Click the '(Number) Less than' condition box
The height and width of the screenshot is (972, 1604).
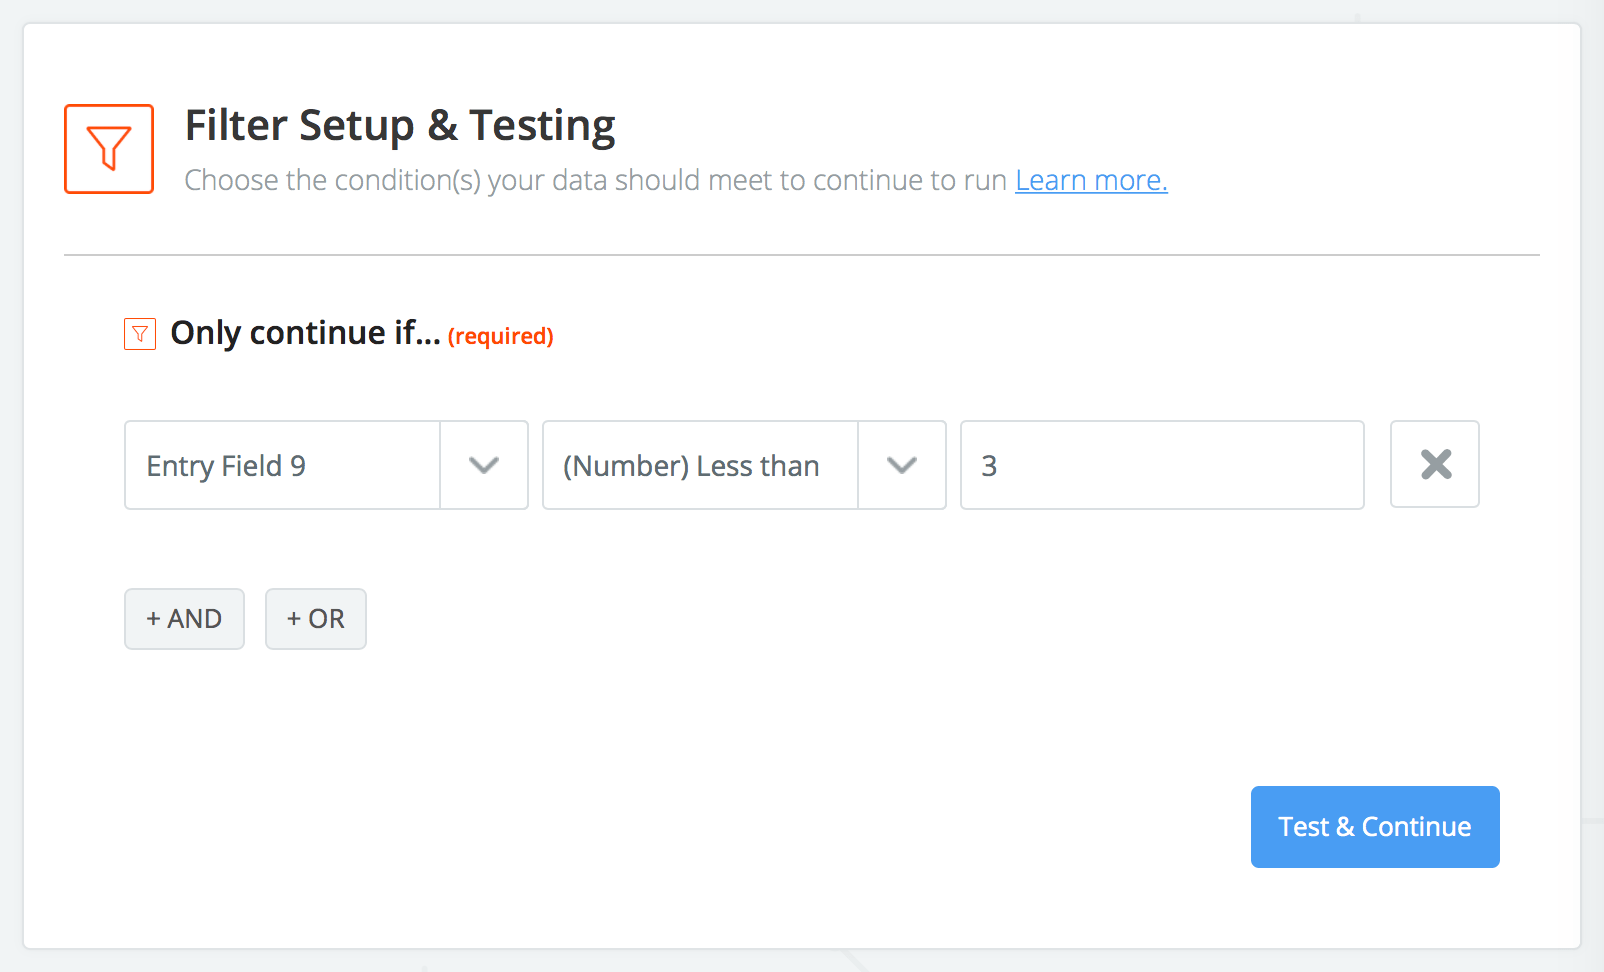click(700, 465)
